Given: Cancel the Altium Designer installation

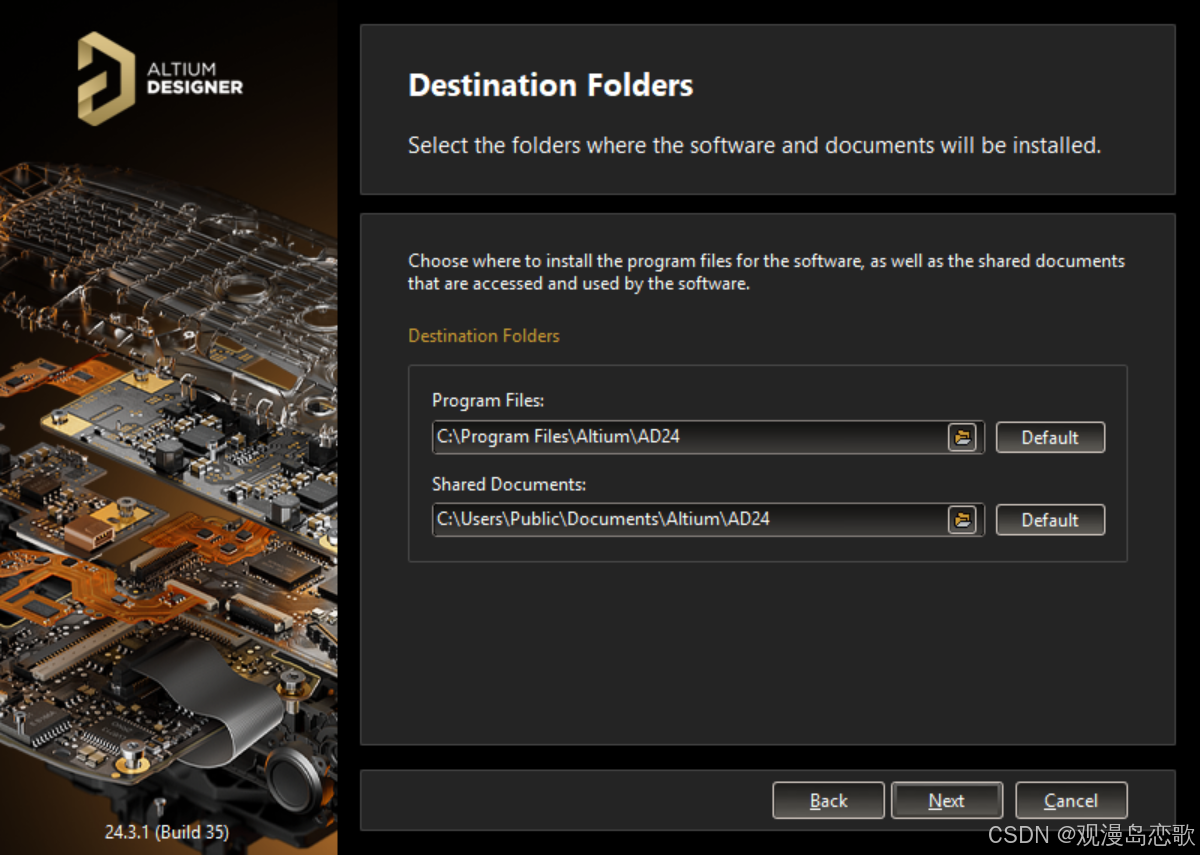Looking at the screenshot, I should pos(1071,800).
